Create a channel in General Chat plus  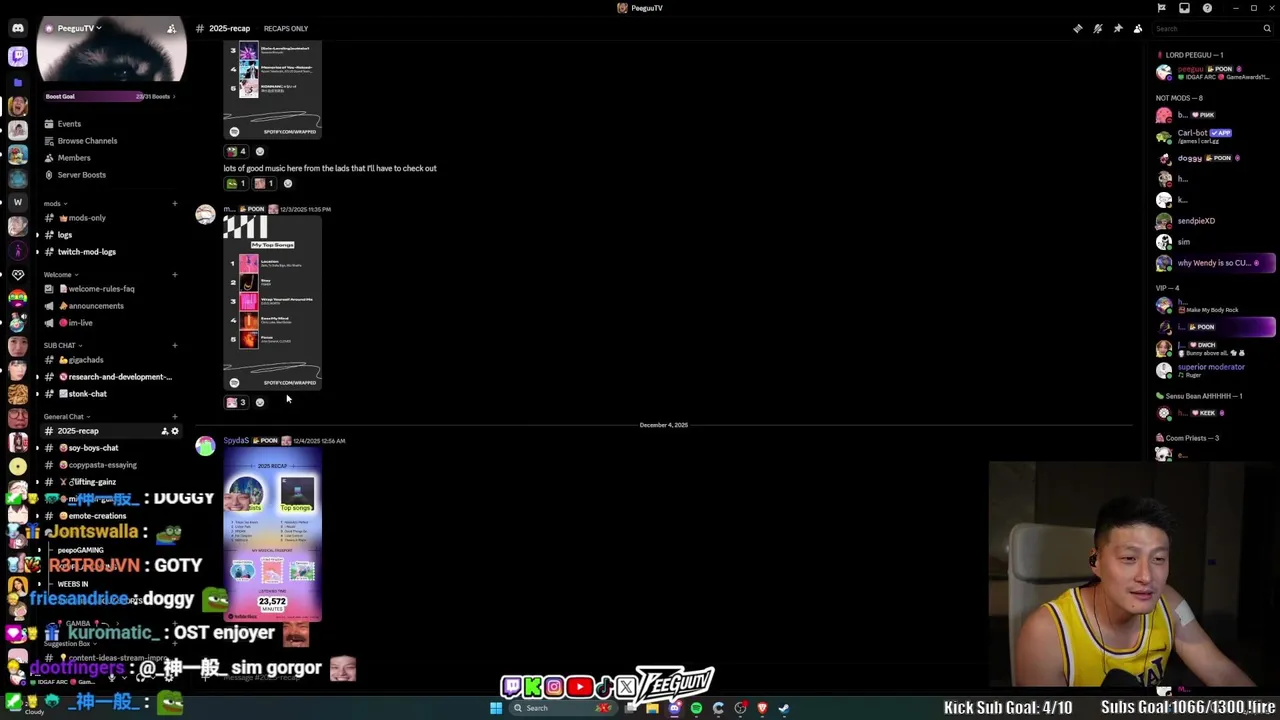(x=174, y=416)
